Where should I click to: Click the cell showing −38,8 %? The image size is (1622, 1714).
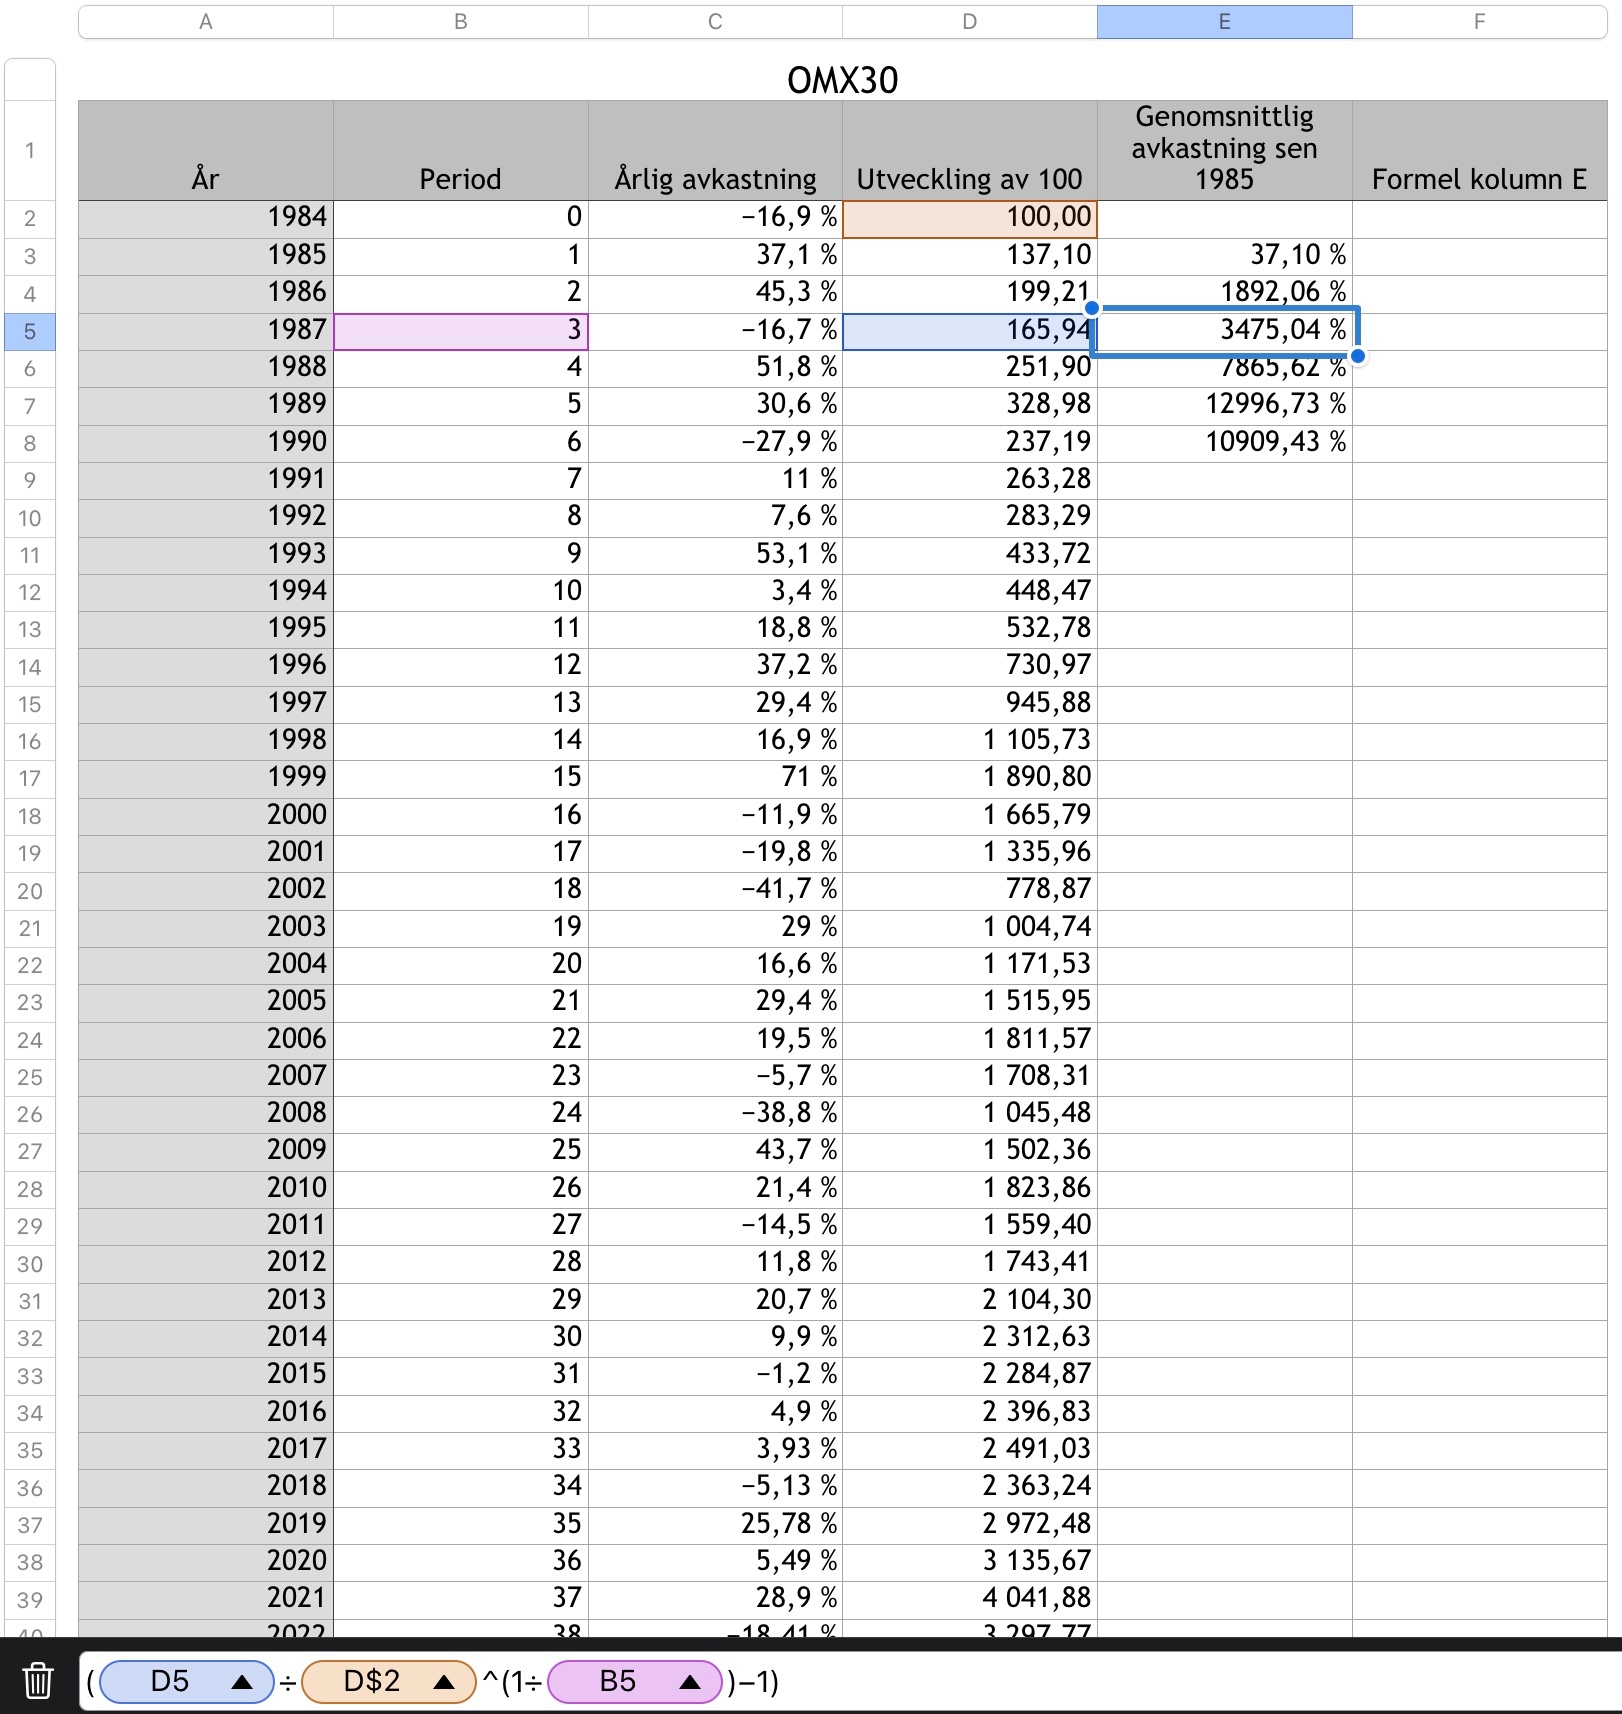tap(715, 1114)
